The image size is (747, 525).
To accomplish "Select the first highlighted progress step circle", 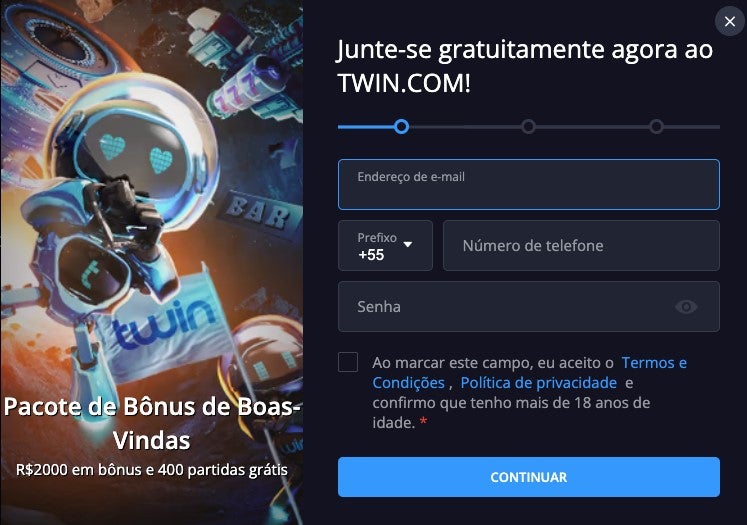I will (402, 127).
